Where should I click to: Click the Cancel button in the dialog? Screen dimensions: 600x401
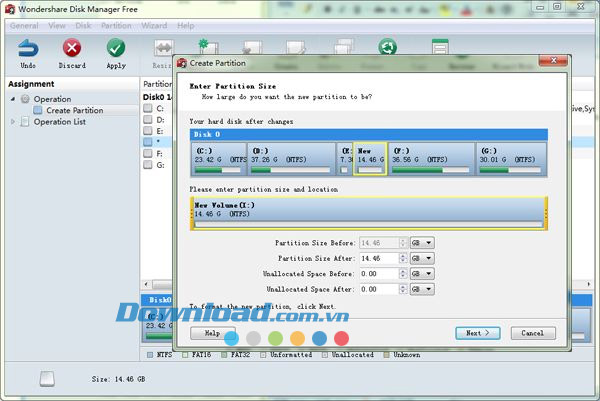[x=533, y=333]
